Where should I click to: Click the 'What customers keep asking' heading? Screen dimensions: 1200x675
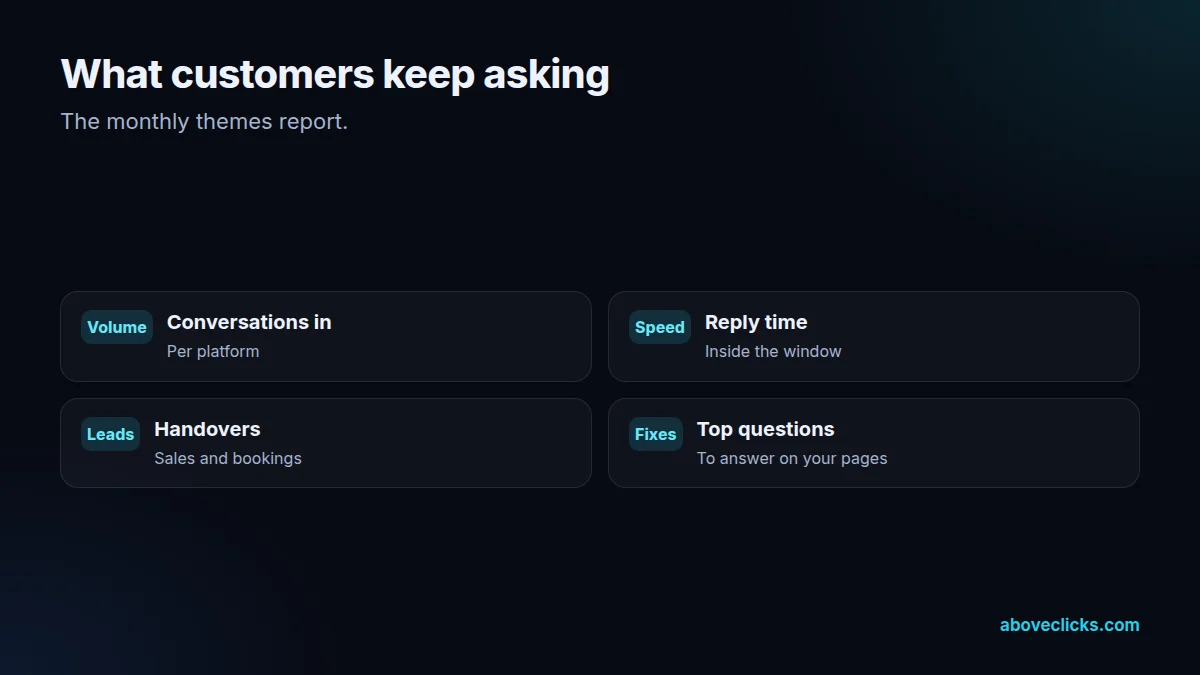335,75
